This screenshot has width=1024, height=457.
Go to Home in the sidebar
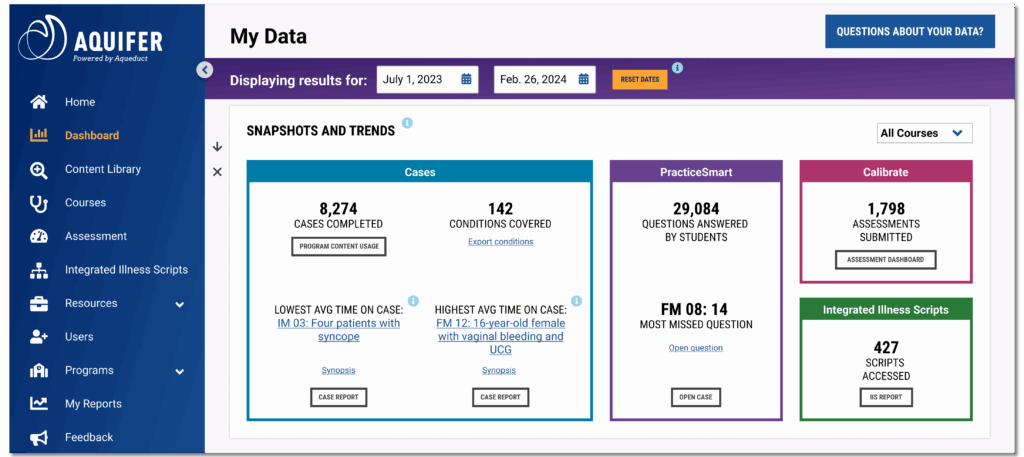80,102
